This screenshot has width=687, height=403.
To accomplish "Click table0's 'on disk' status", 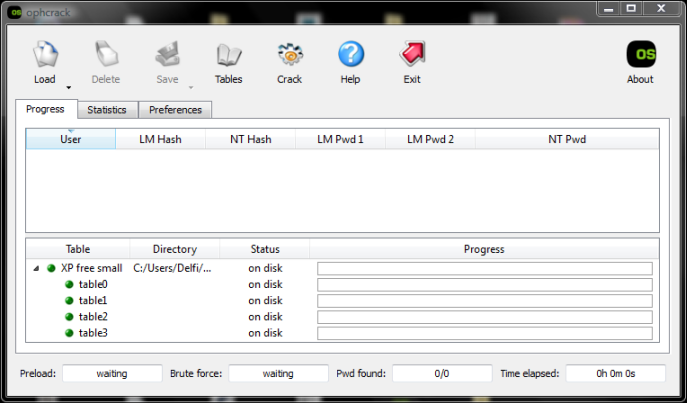I will [x=265, y=284].
